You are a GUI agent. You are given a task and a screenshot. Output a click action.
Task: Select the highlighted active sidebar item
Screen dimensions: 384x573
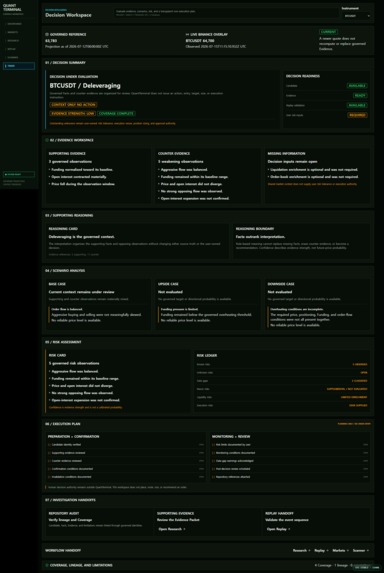coord(19,66)
